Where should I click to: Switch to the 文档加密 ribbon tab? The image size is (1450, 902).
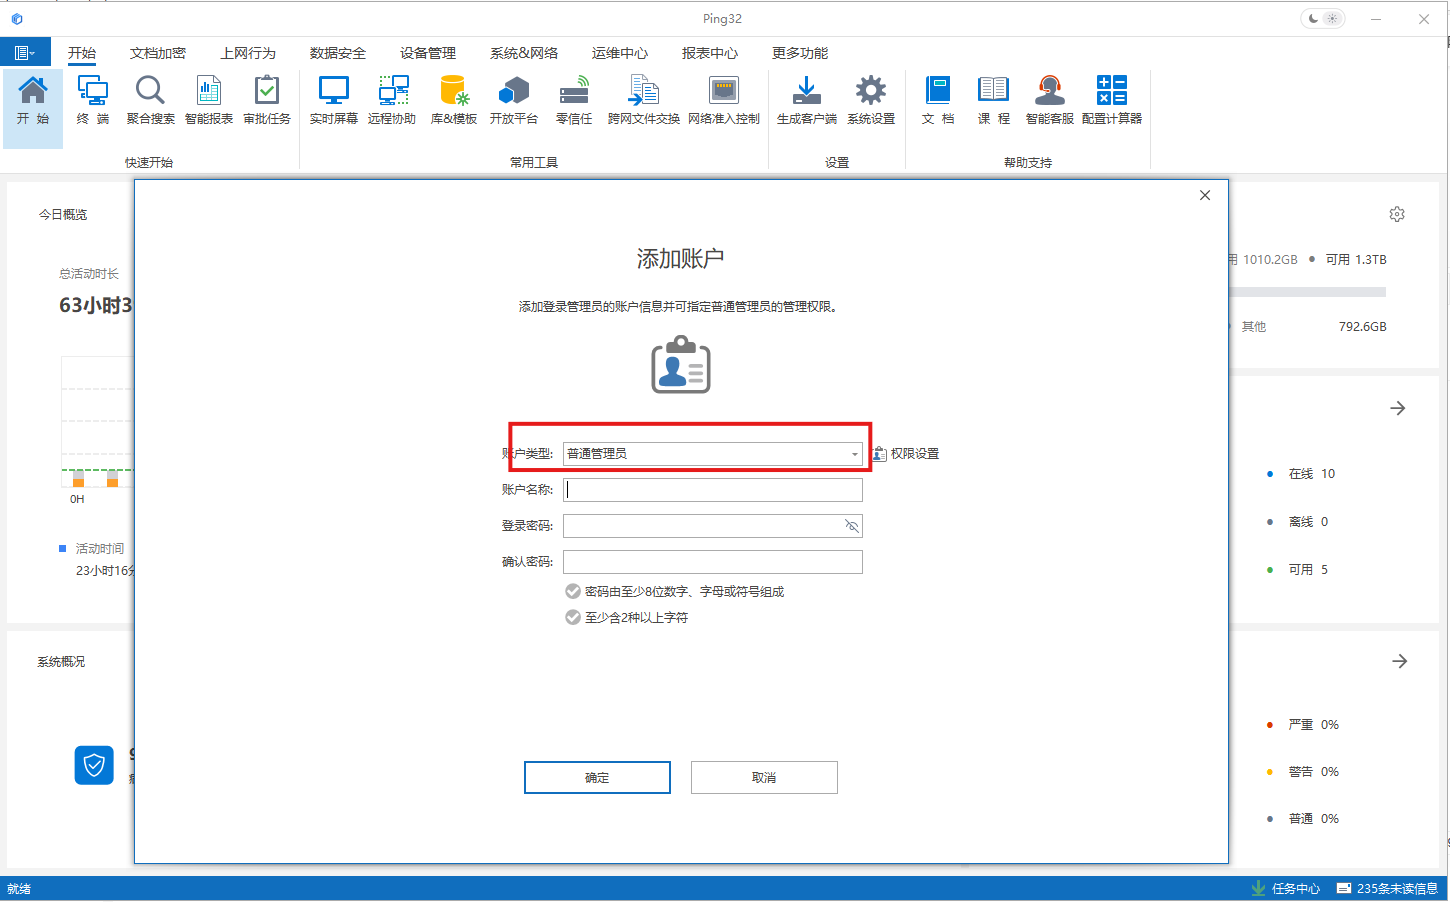point(157,53)
